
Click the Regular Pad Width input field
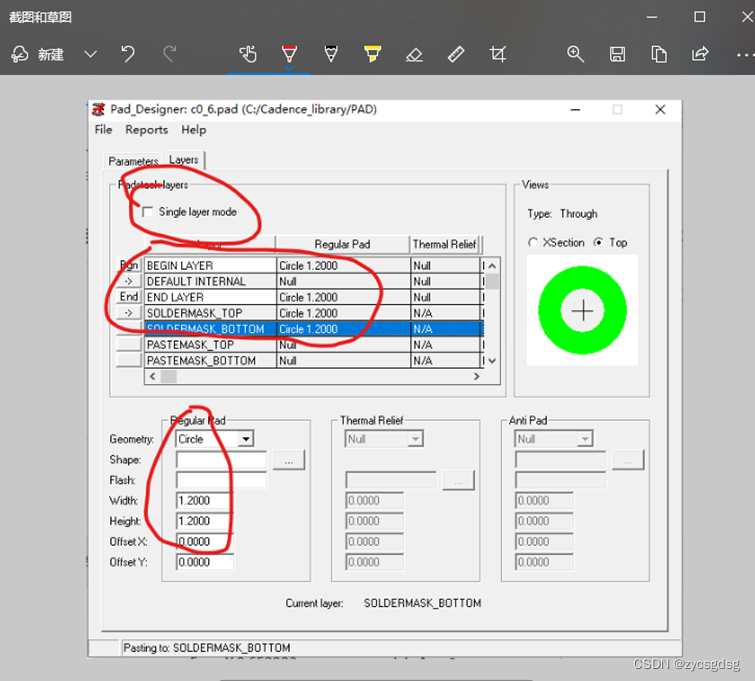point(205,500)
